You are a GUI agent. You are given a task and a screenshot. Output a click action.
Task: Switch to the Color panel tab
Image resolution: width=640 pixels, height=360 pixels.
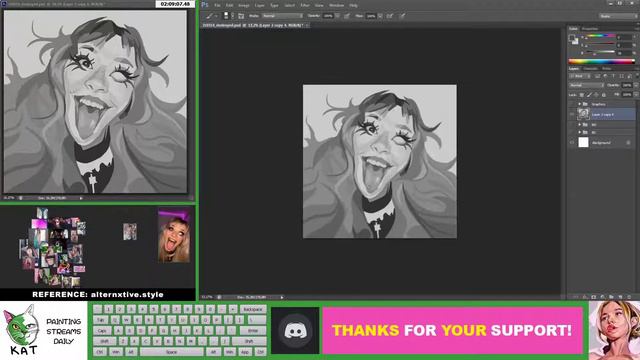point(573,29)
